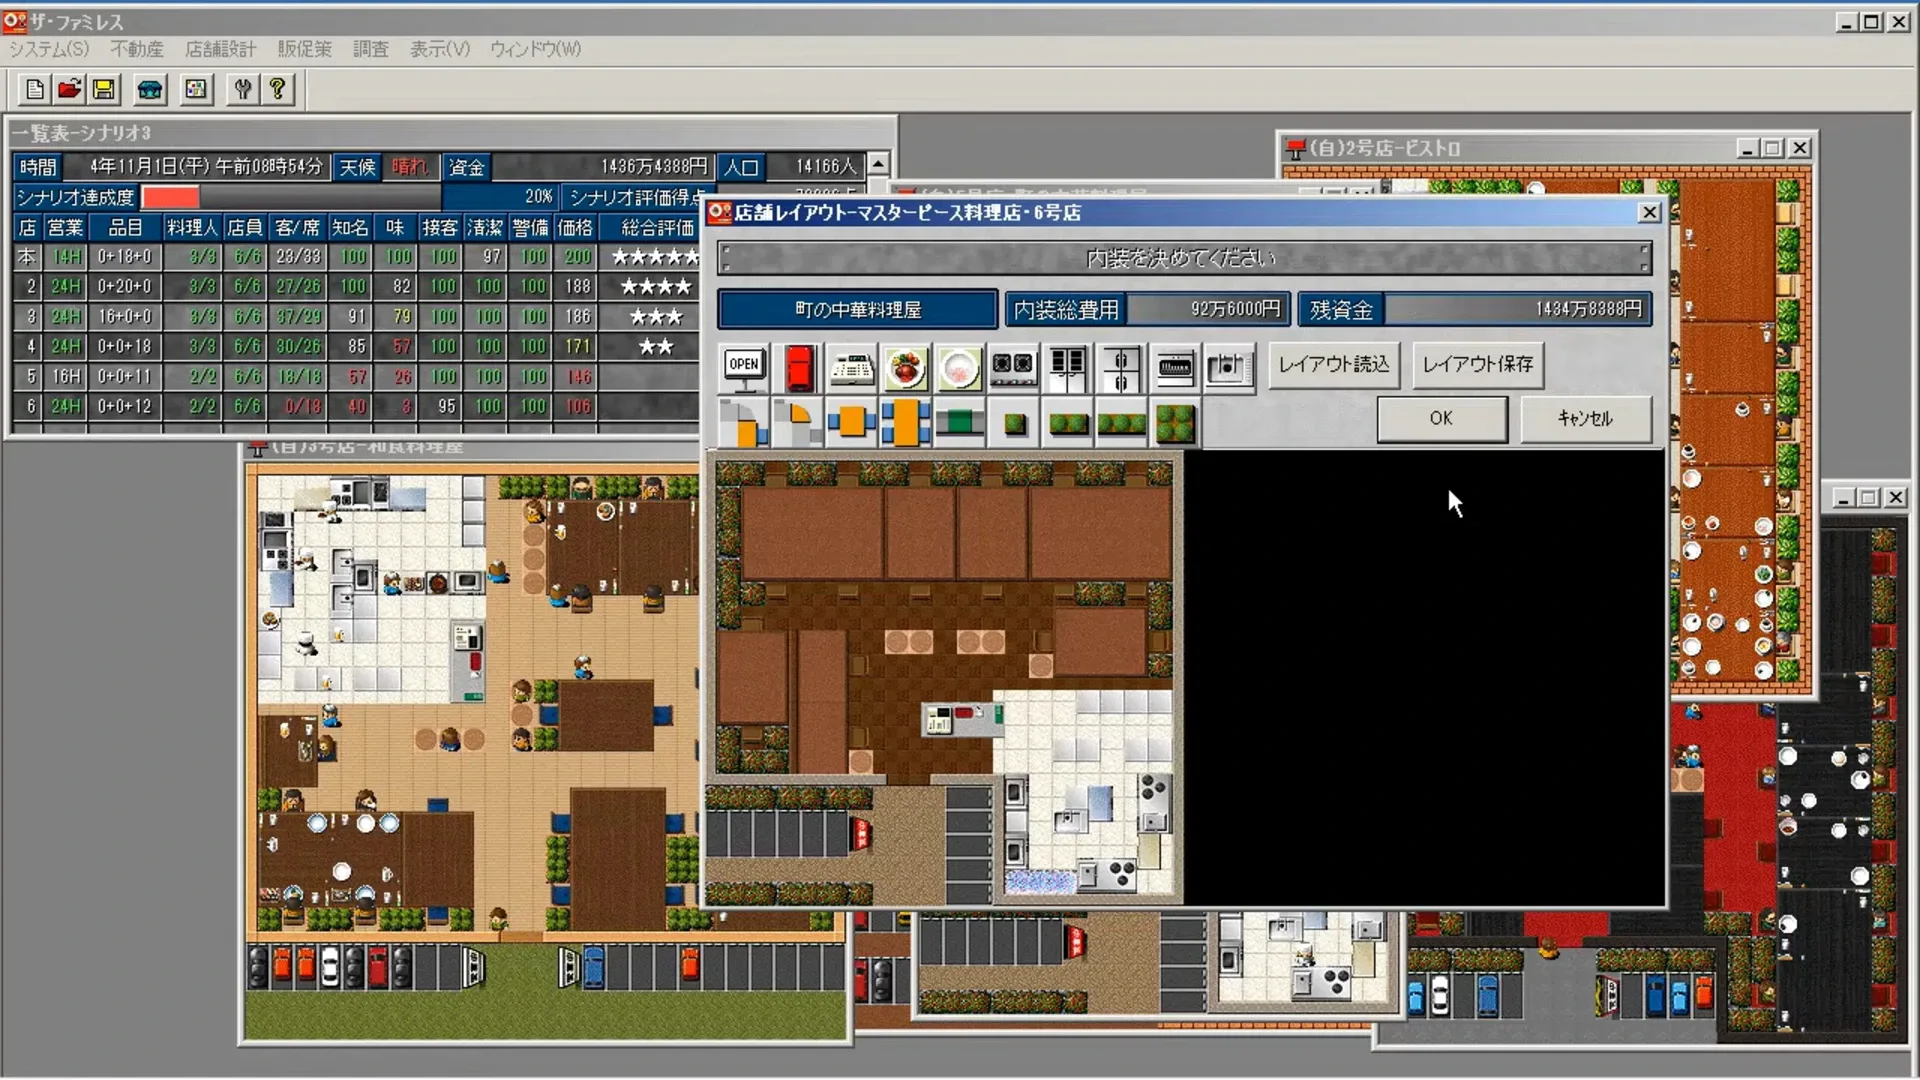Viewport: 1920px width, 1080px height.
Task: Click the scrollbar up arrow on the list window
Action: [x=877, y=164]
